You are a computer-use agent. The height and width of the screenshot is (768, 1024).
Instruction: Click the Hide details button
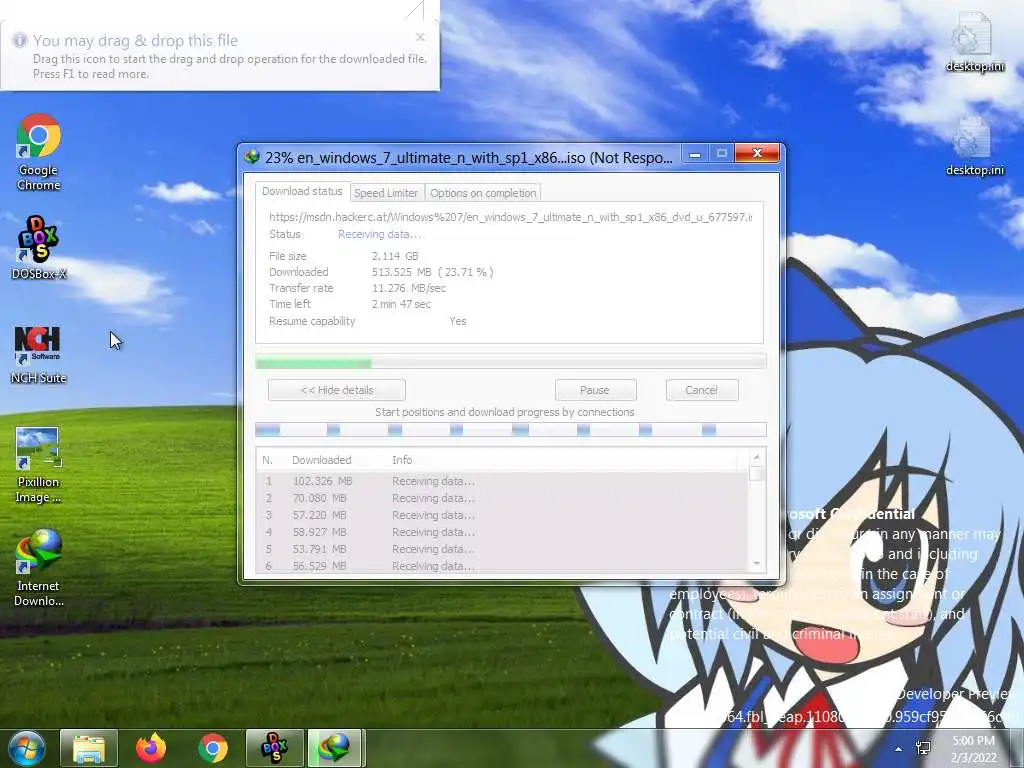point(337,390)
